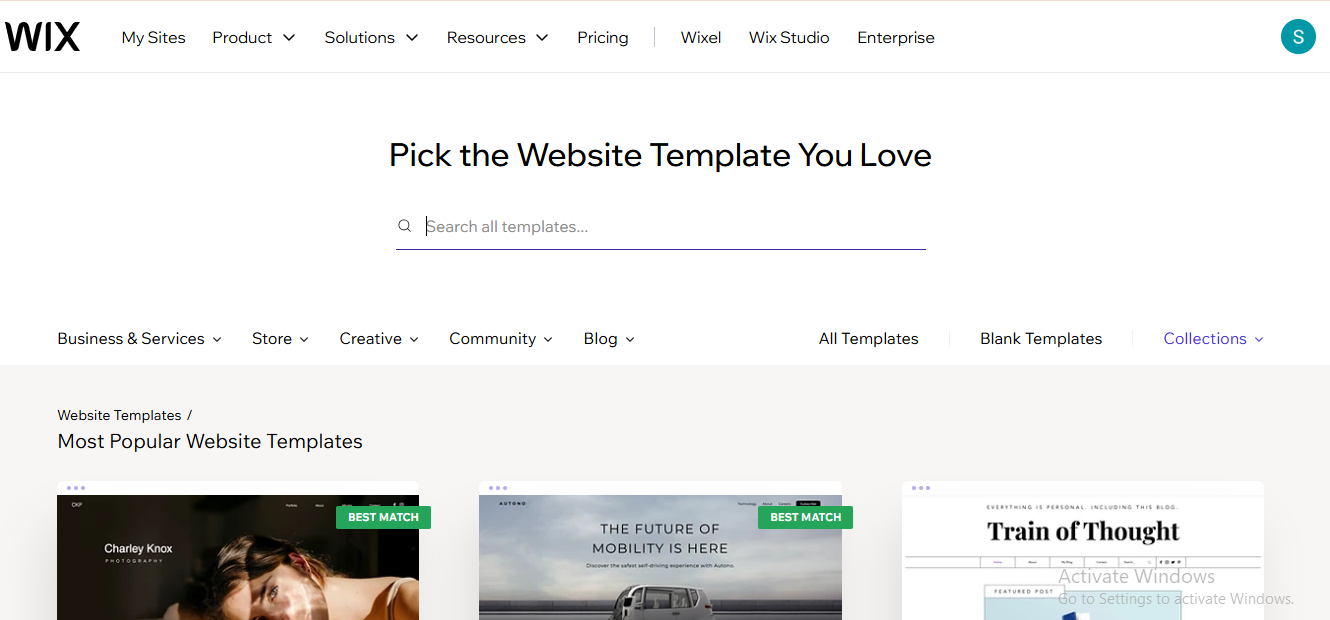1330x620 pixels.
Task: Open the Pricing page
Action: tap(602, 38)
